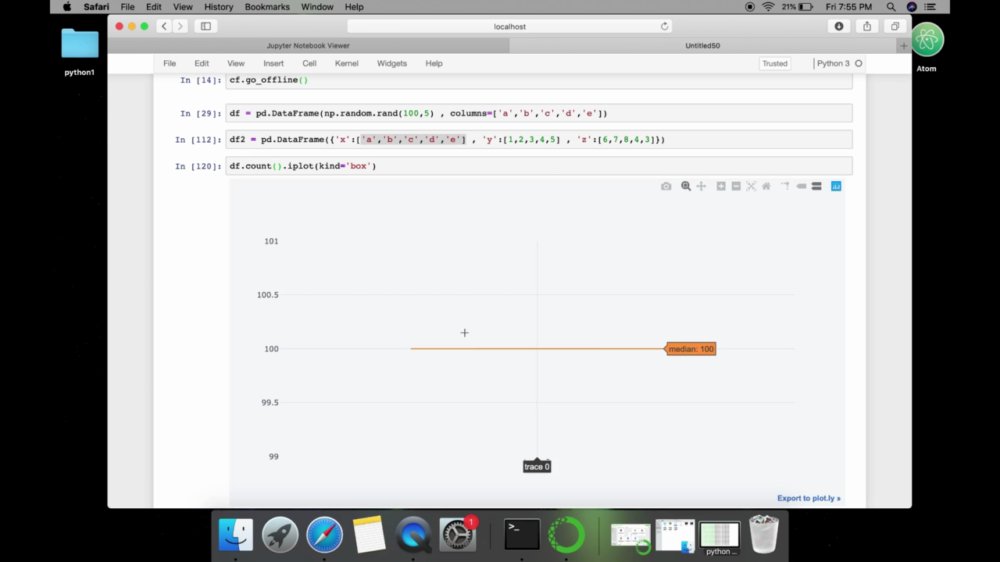Open Wi-Fi status menu
1000x562 pixels.
click(768, 7)
